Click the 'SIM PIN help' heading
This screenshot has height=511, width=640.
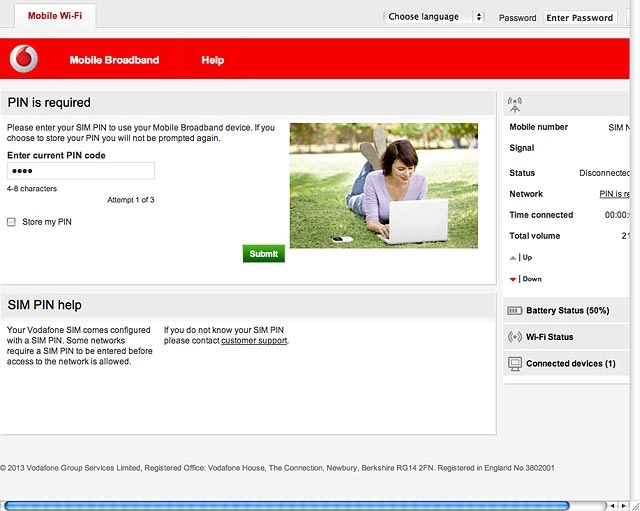[x=44, y=305]
